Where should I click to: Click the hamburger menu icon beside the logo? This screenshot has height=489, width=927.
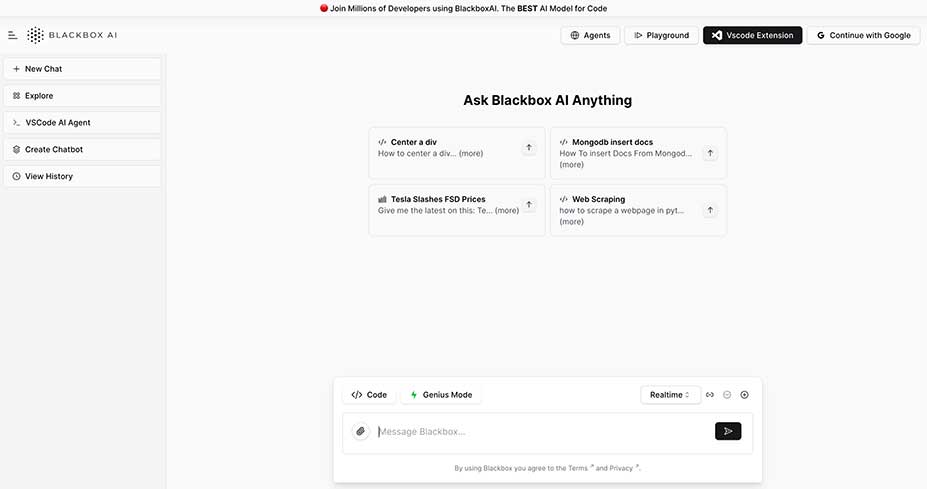12,35
